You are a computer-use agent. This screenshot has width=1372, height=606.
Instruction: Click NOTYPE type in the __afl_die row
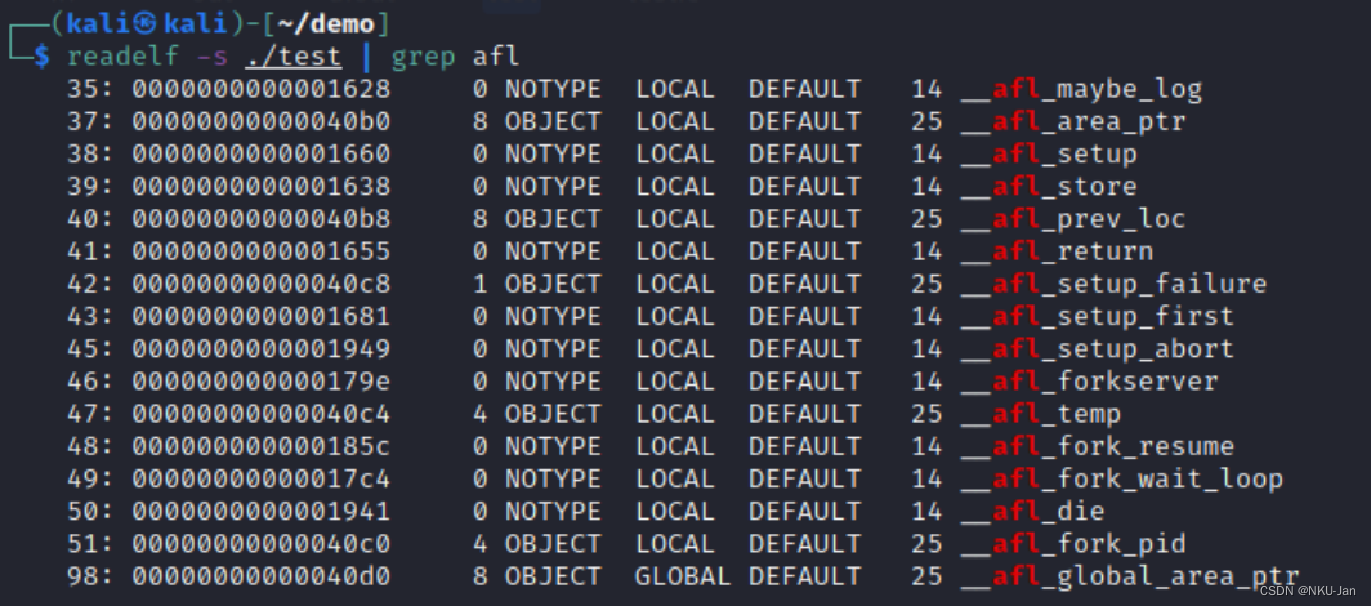(553, 511)
